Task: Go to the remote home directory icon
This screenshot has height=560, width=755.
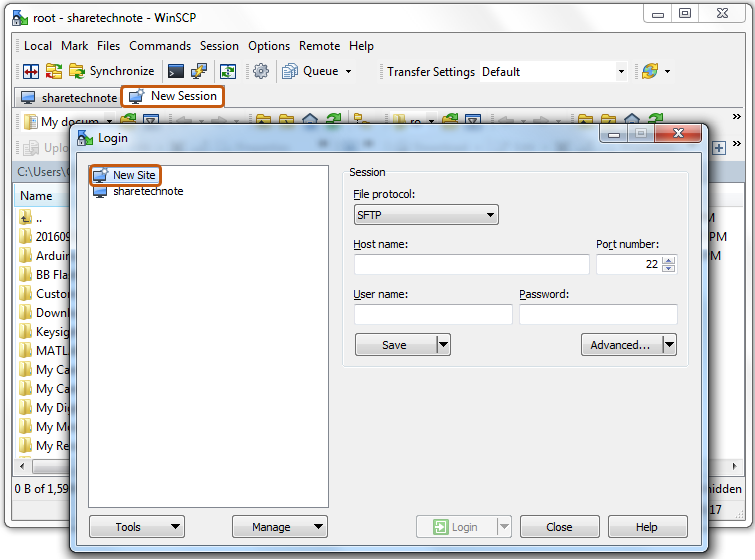Action: 632,119
